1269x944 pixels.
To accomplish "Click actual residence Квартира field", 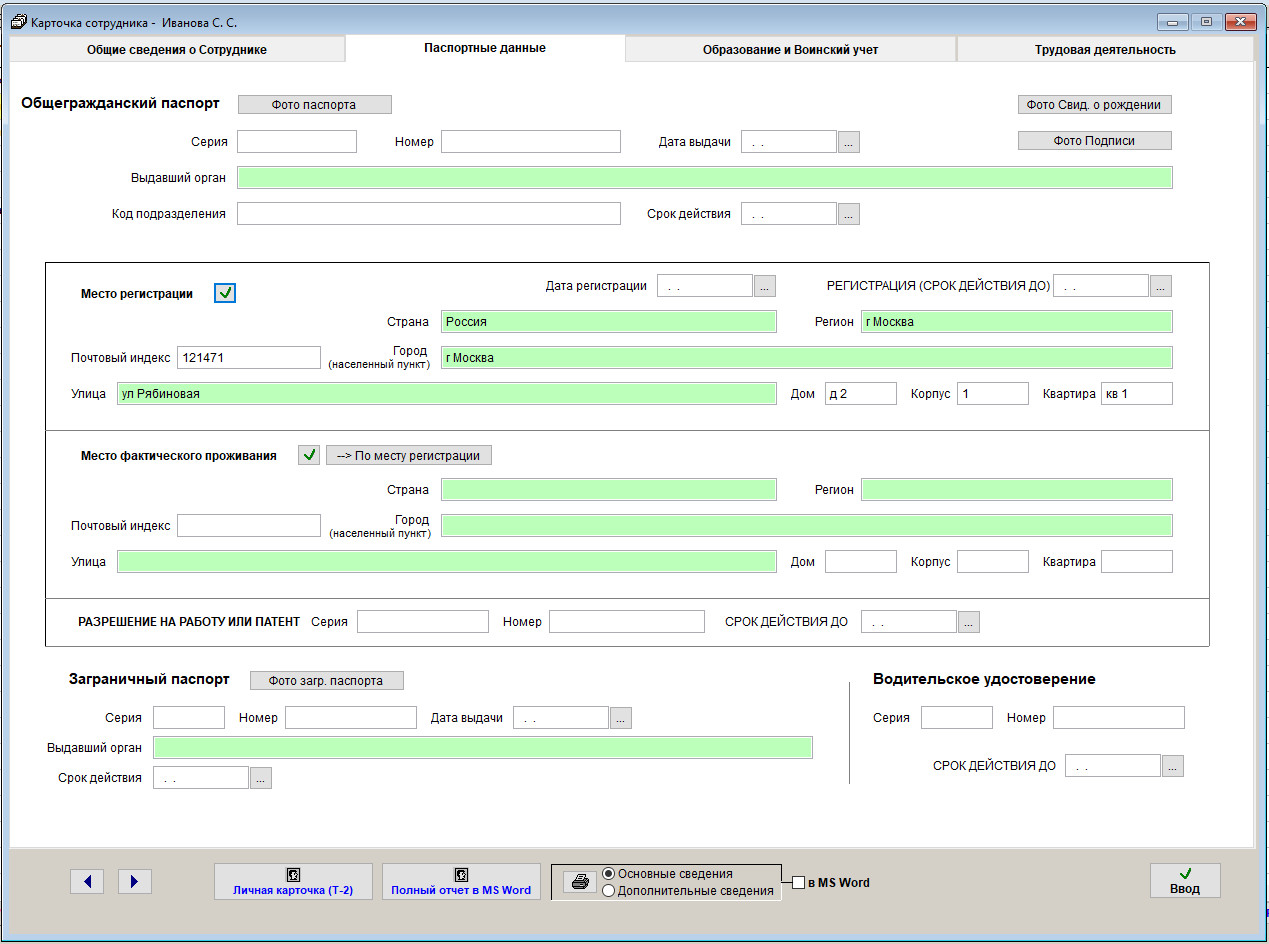I will [x=1137, y=561].
